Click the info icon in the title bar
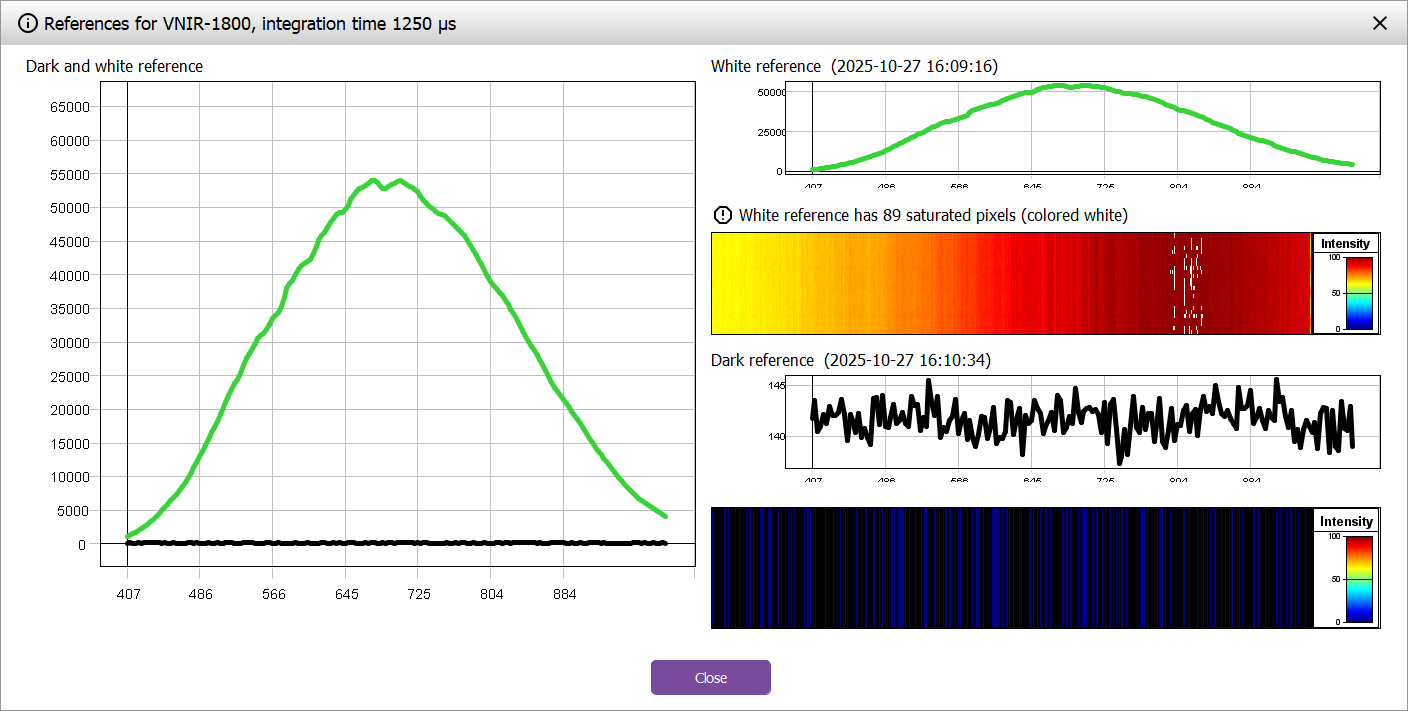Image resolution: width=1408 pixels, height=711 pixels. pos(28,23)
